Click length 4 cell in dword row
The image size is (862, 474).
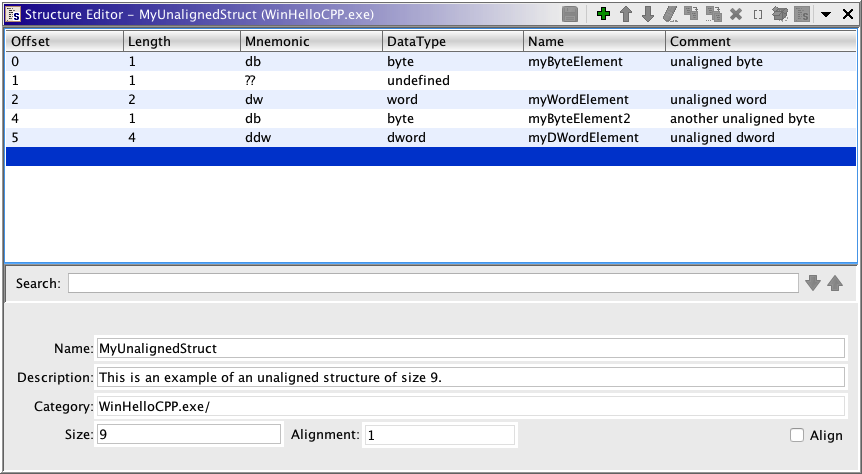[181, 137]
